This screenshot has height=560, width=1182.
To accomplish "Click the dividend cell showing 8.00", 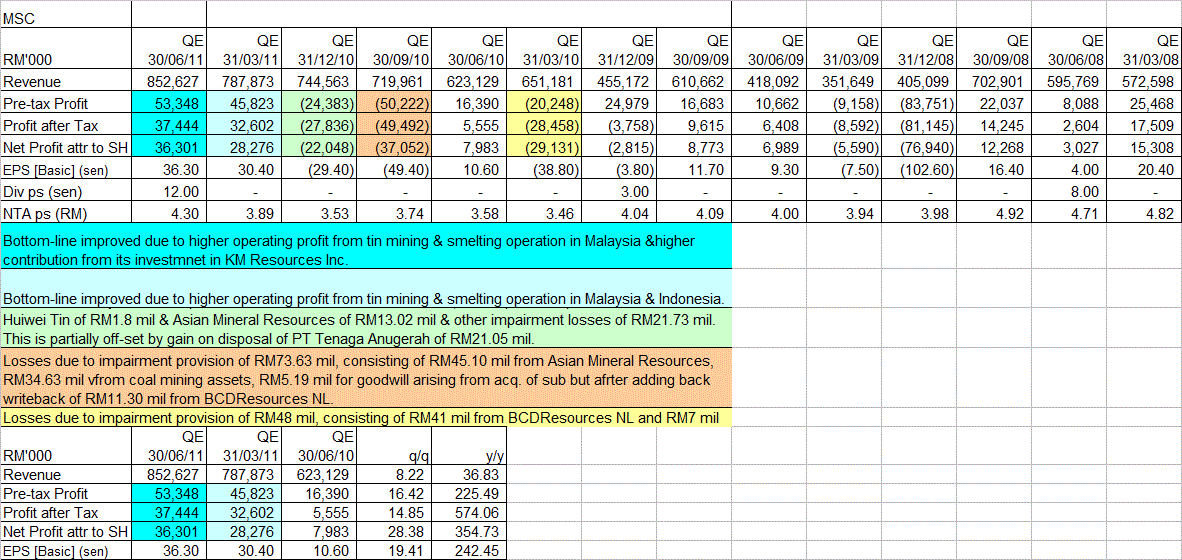I will pyautogui.click(x=1068, y=192).
